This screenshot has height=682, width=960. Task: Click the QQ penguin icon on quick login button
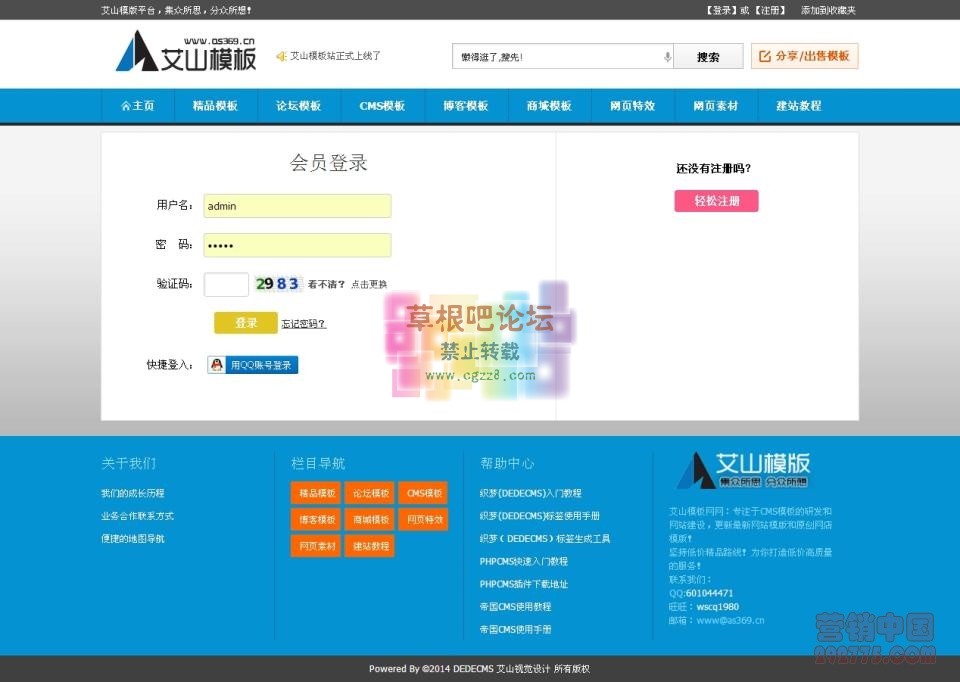216,364
